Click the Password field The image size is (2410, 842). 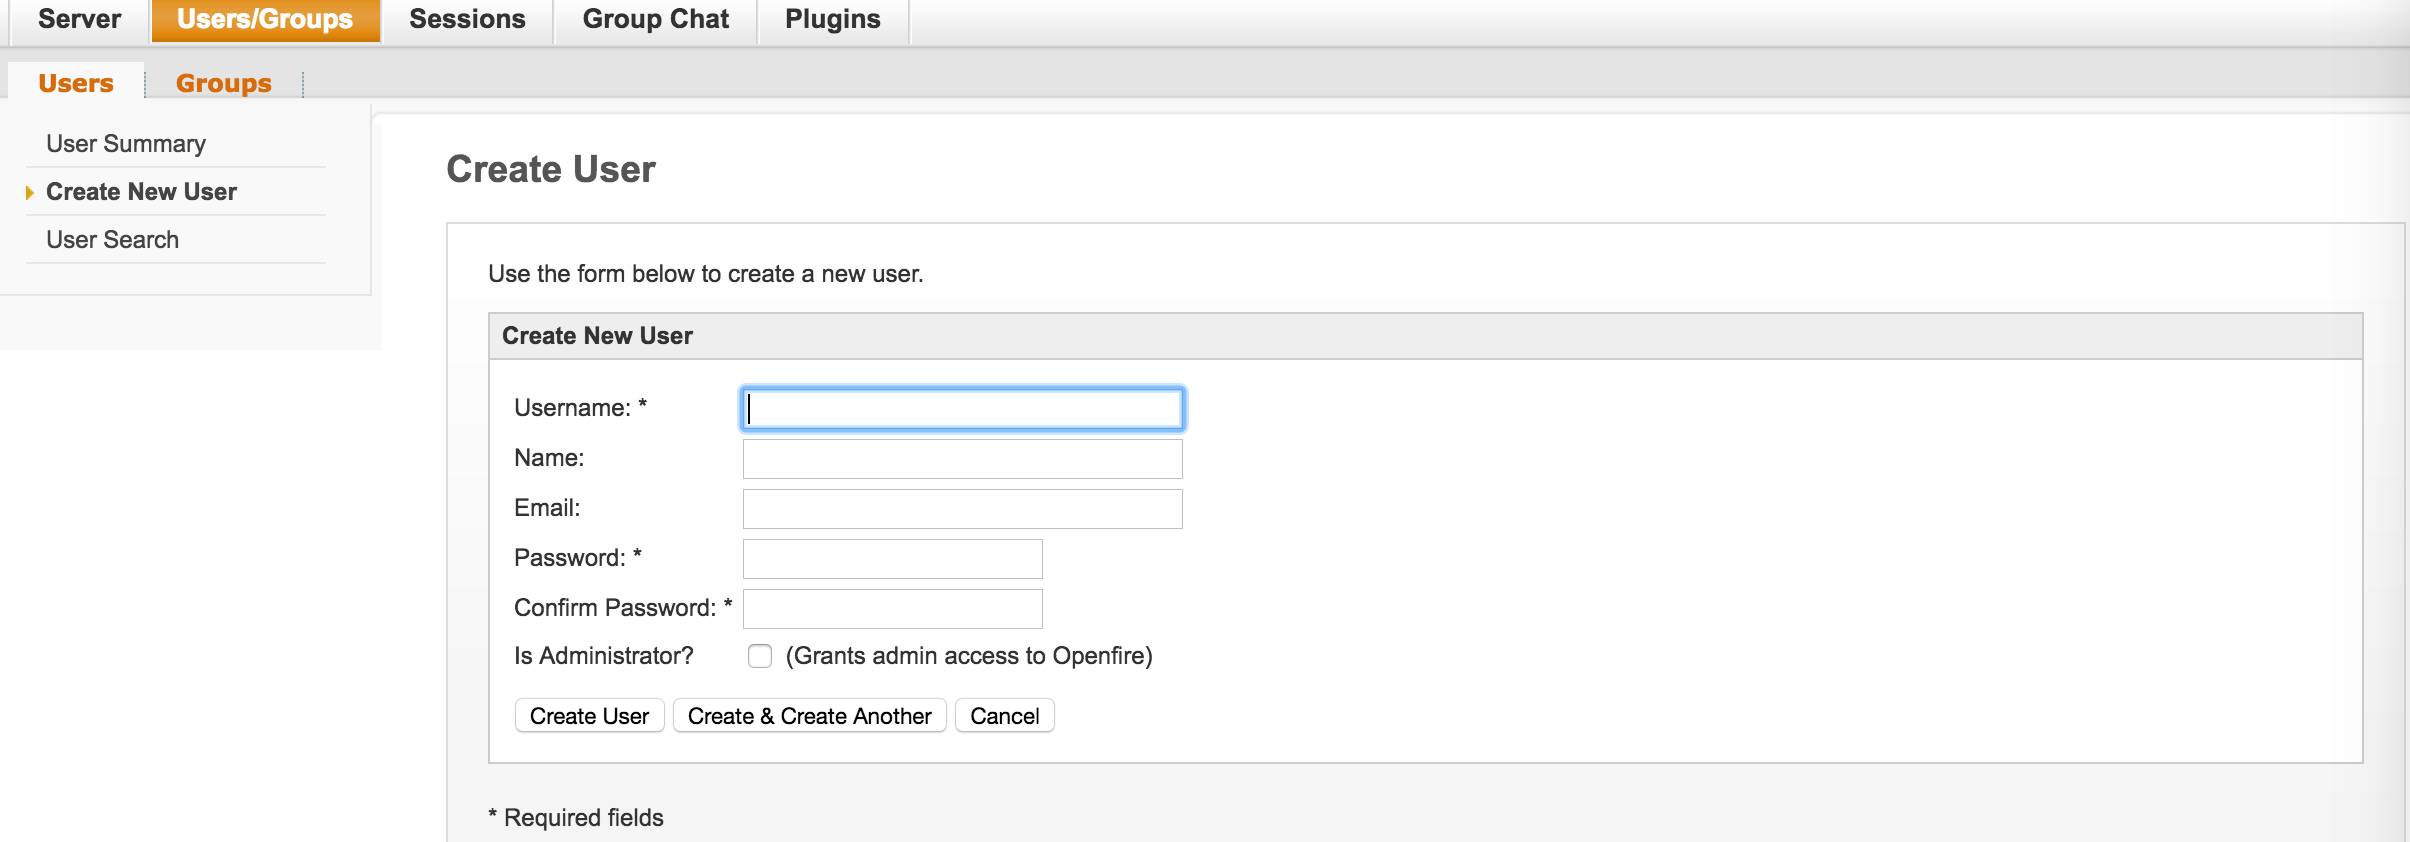(x=893, y=559)
